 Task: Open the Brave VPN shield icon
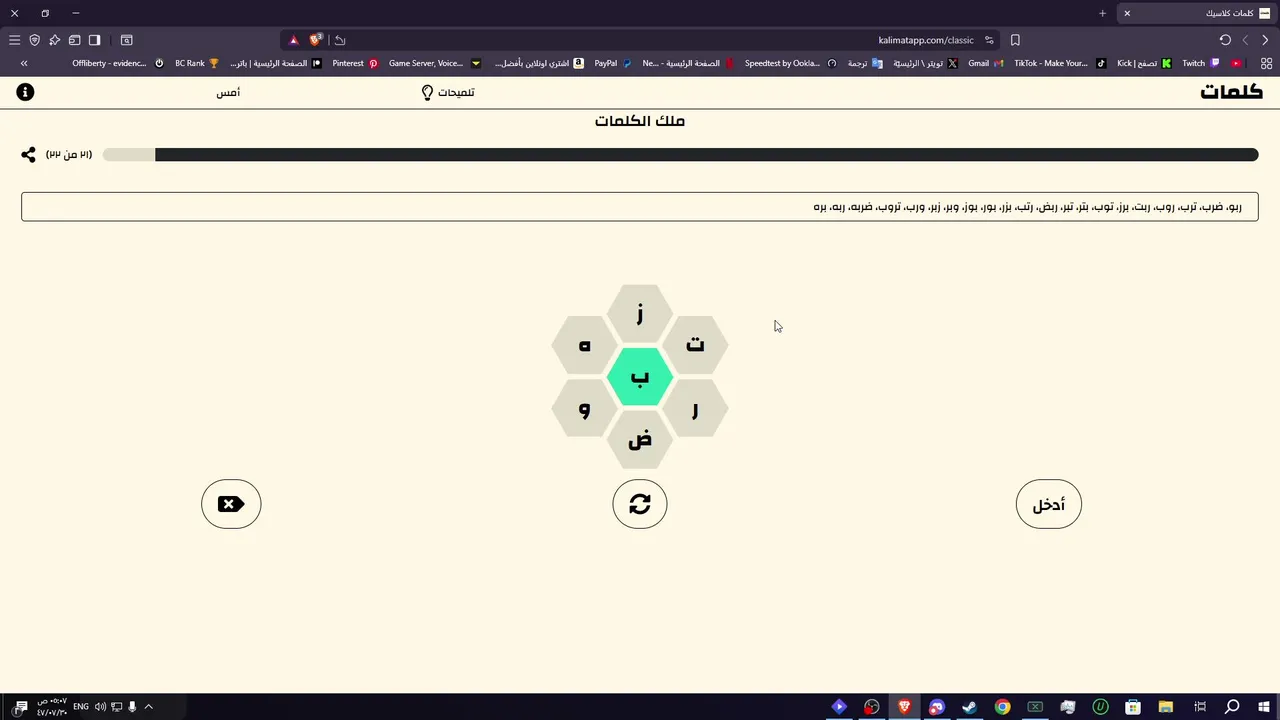34,40
